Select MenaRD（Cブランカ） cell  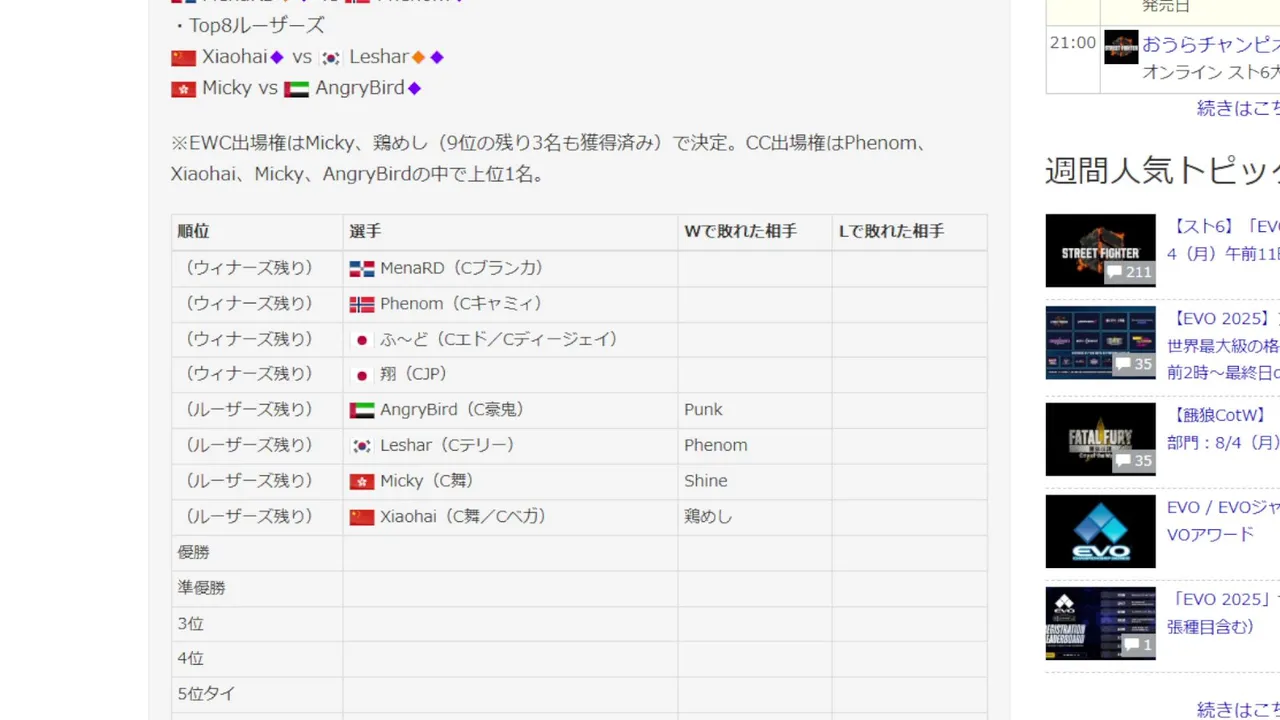coord(510,269)
